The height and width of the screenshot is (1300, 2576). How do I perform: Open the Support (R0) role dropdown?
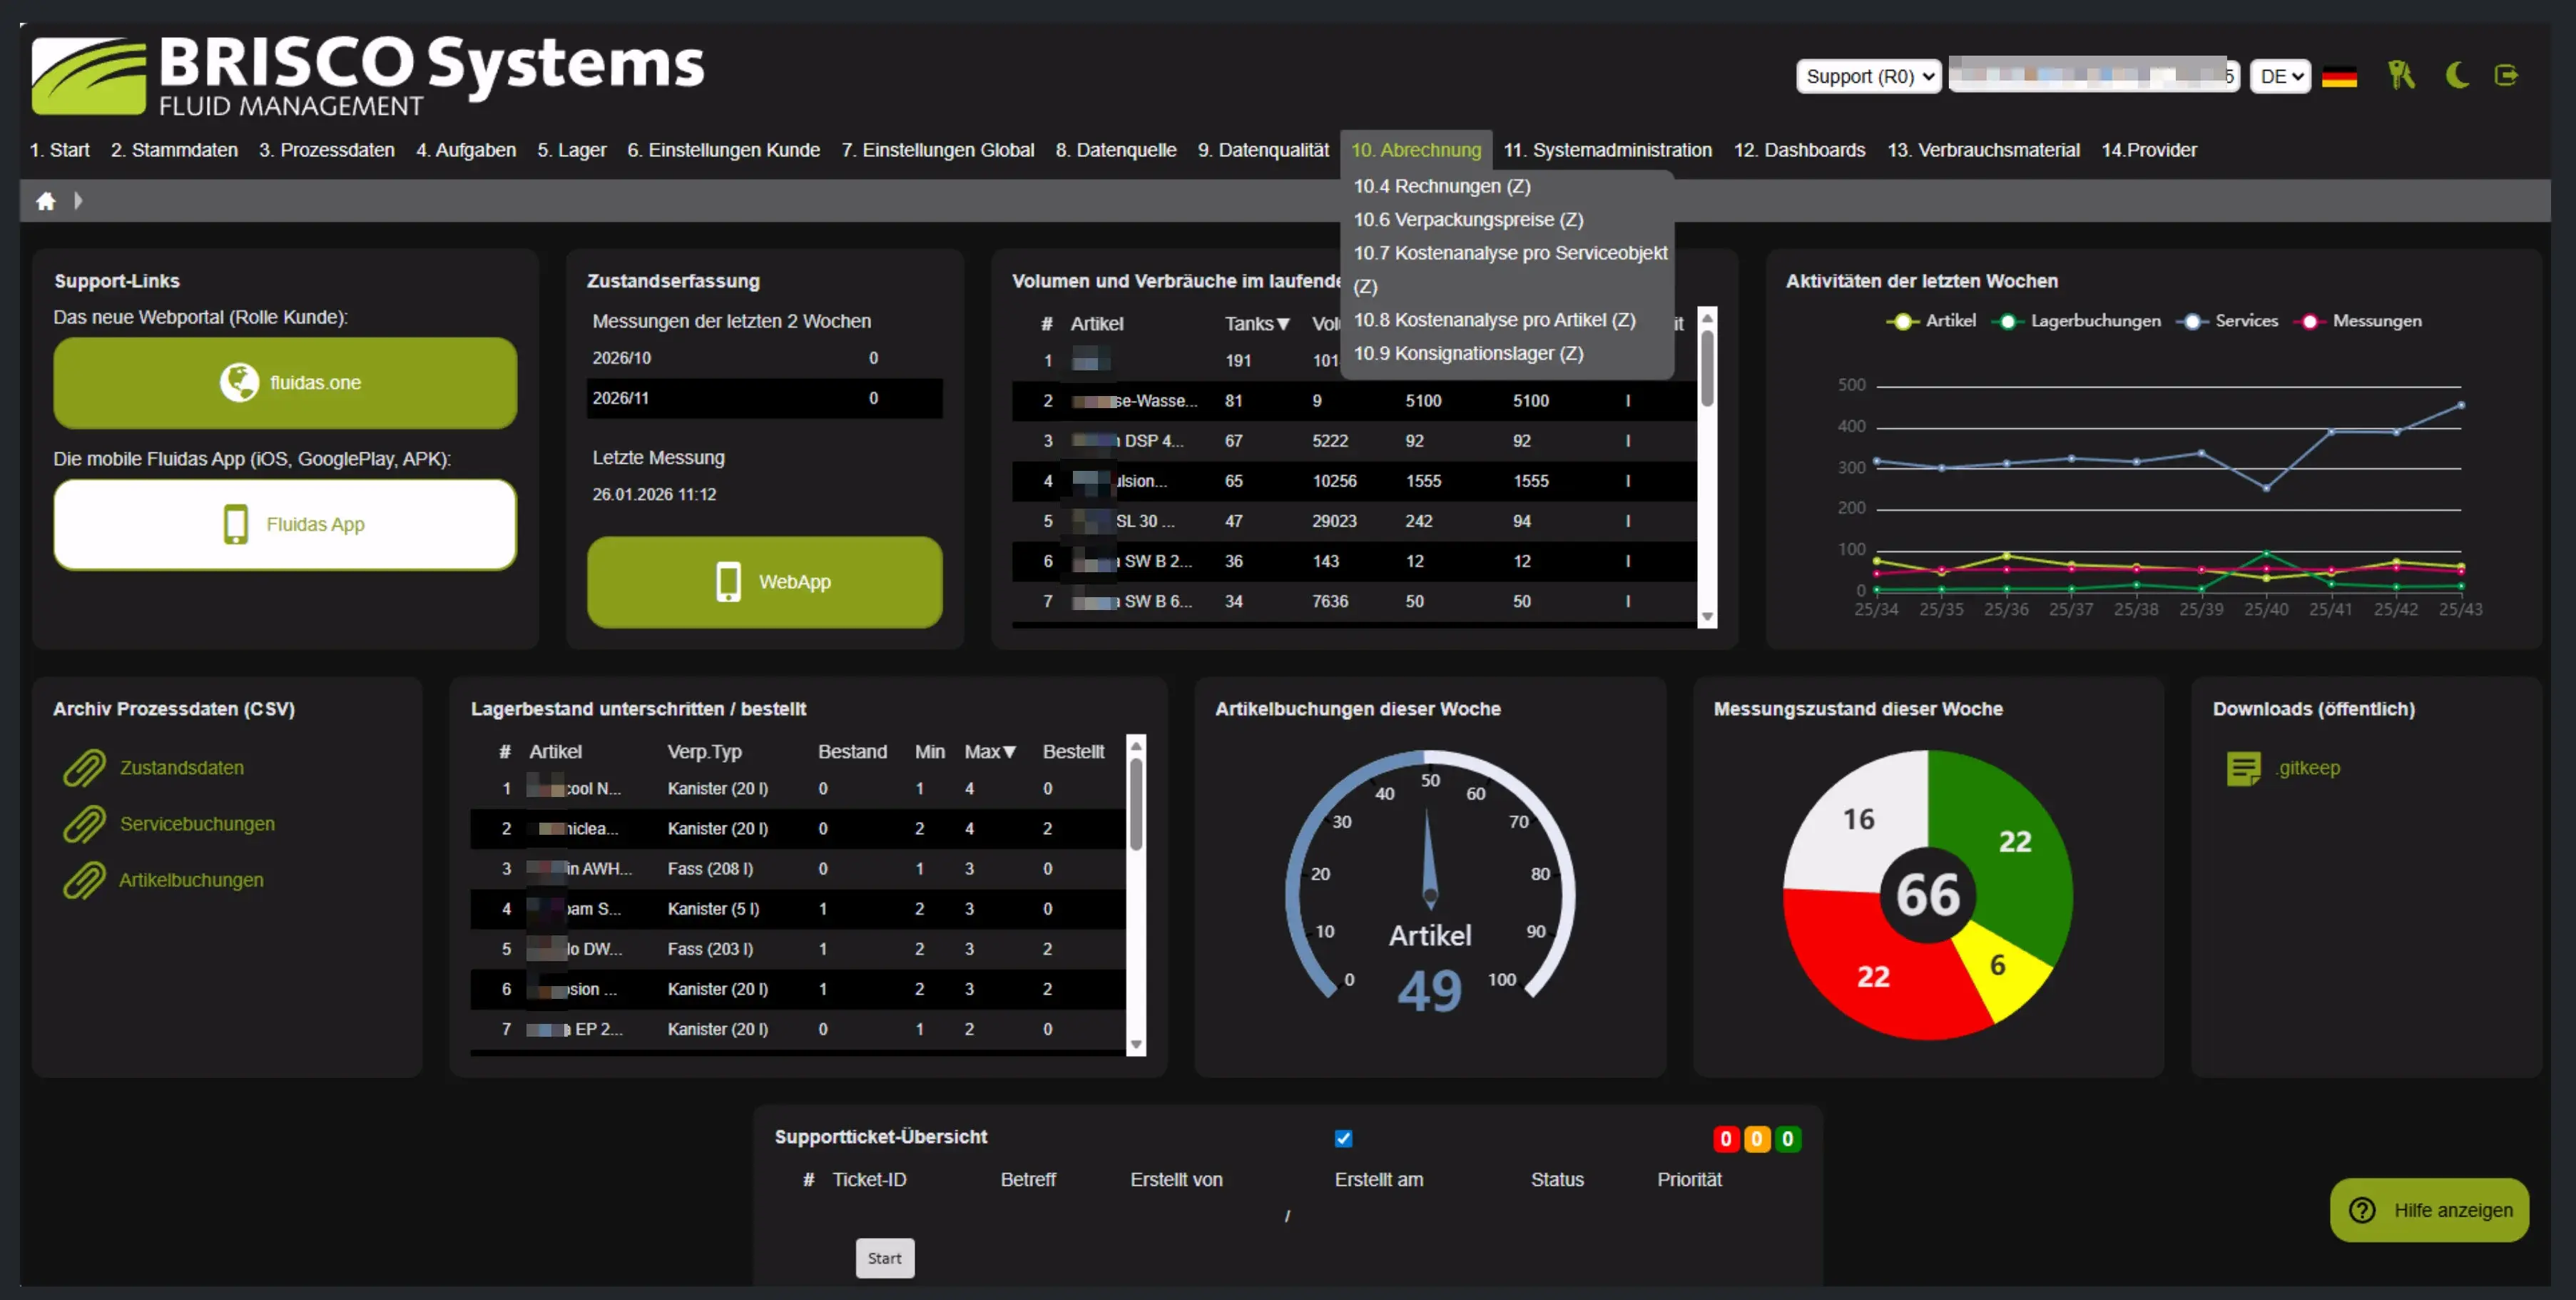pos(1867,76)
